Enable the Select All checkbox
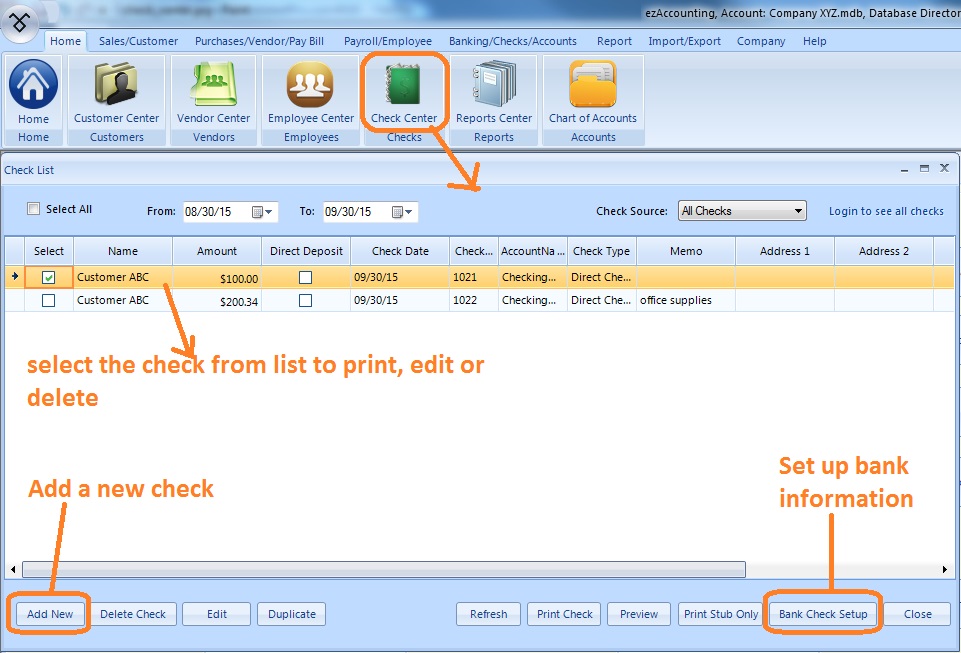 coord(34,209)
